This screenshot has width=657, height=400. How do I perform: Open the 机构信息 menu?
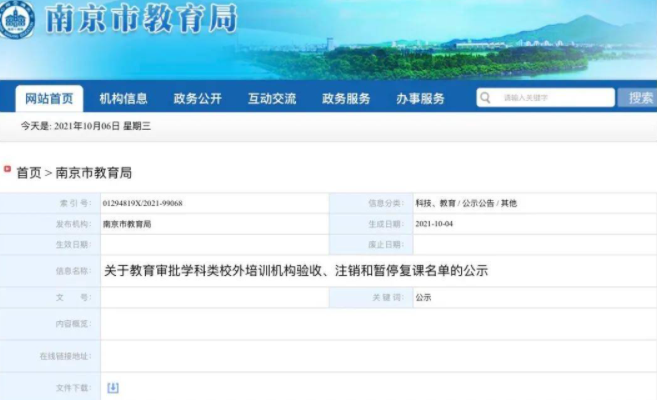(x=123, y=98)
